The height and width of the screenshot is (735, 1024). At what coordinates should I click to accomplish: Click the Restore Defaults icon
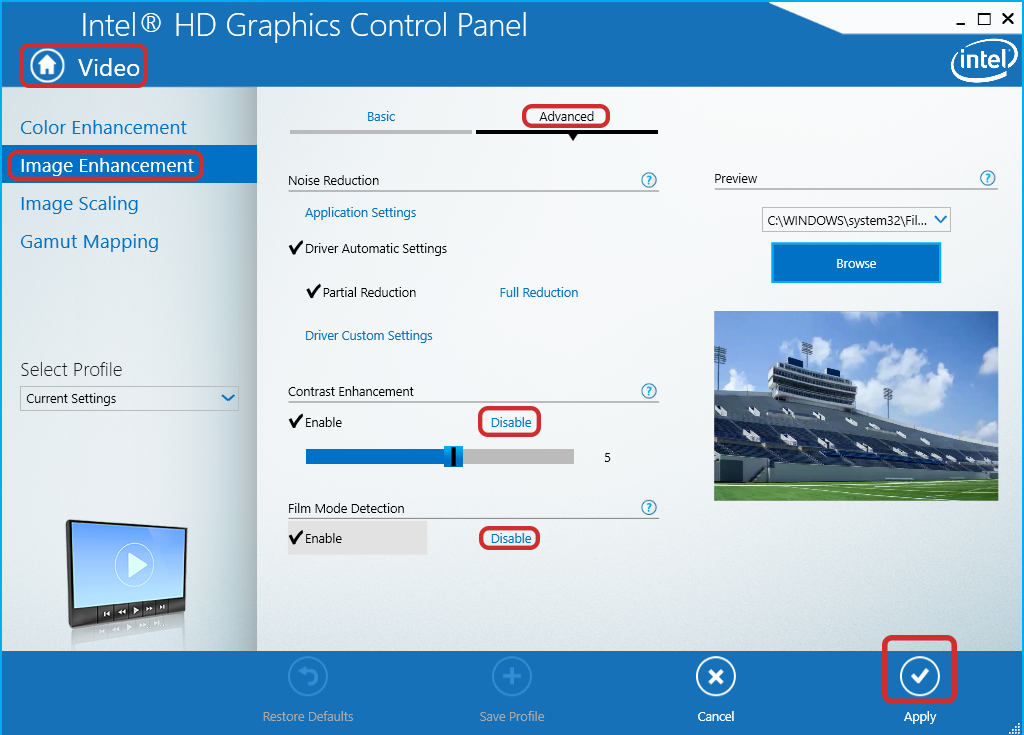click(308, 677)
